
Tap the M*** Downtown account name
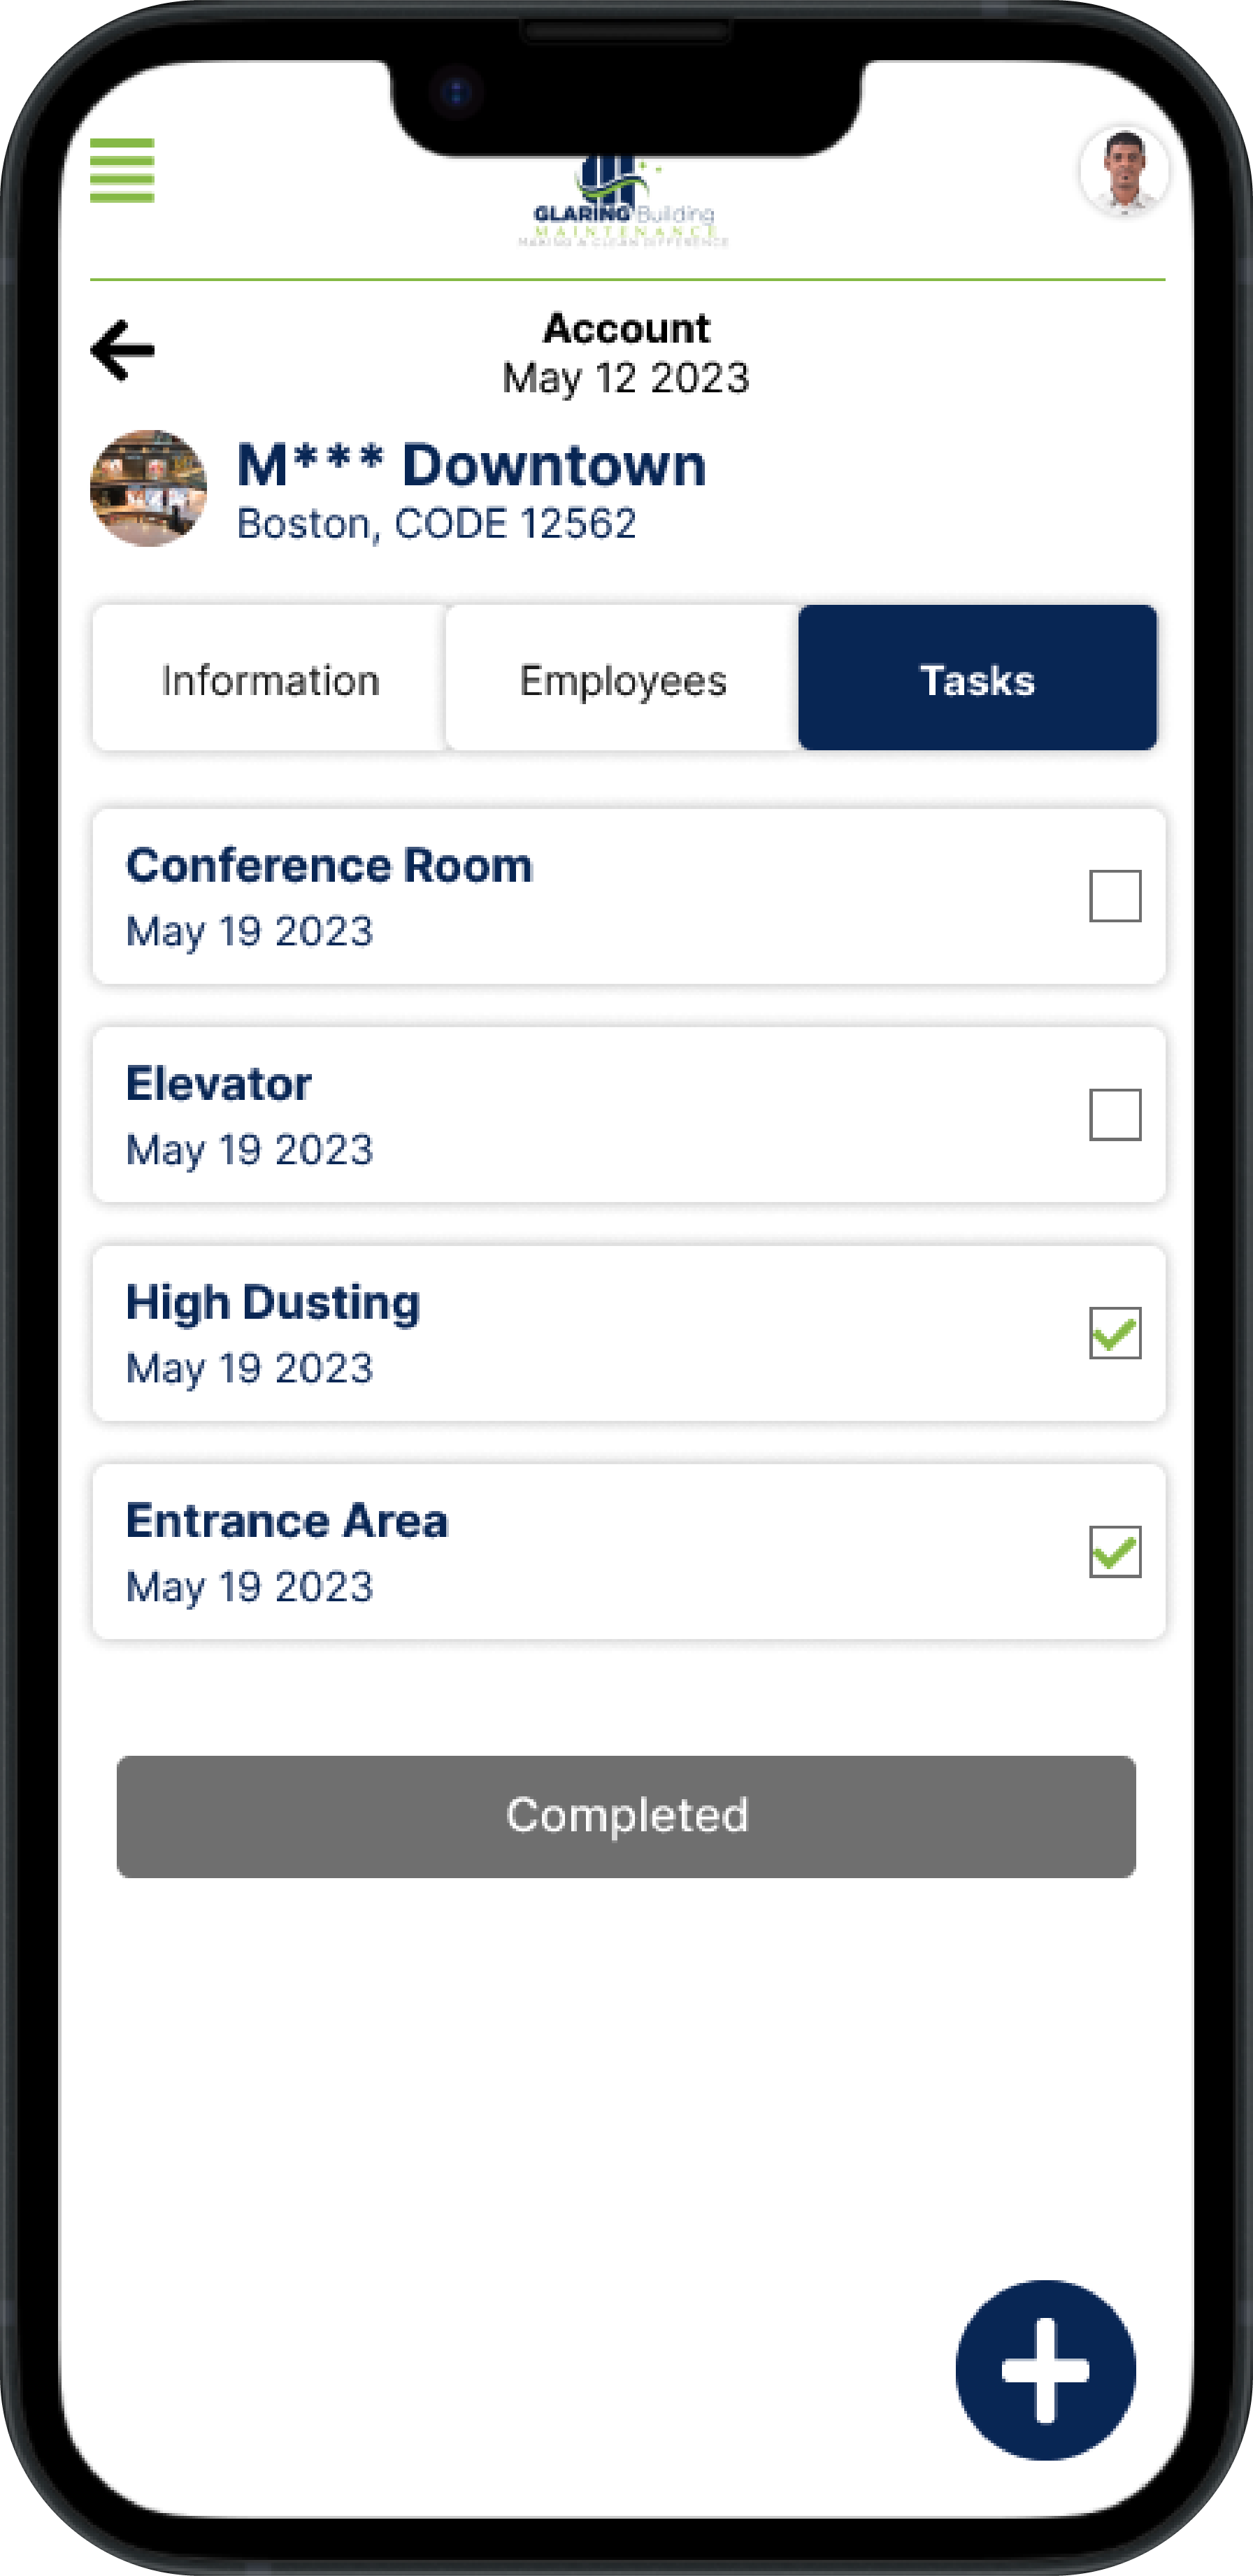[x=471, y=466]
